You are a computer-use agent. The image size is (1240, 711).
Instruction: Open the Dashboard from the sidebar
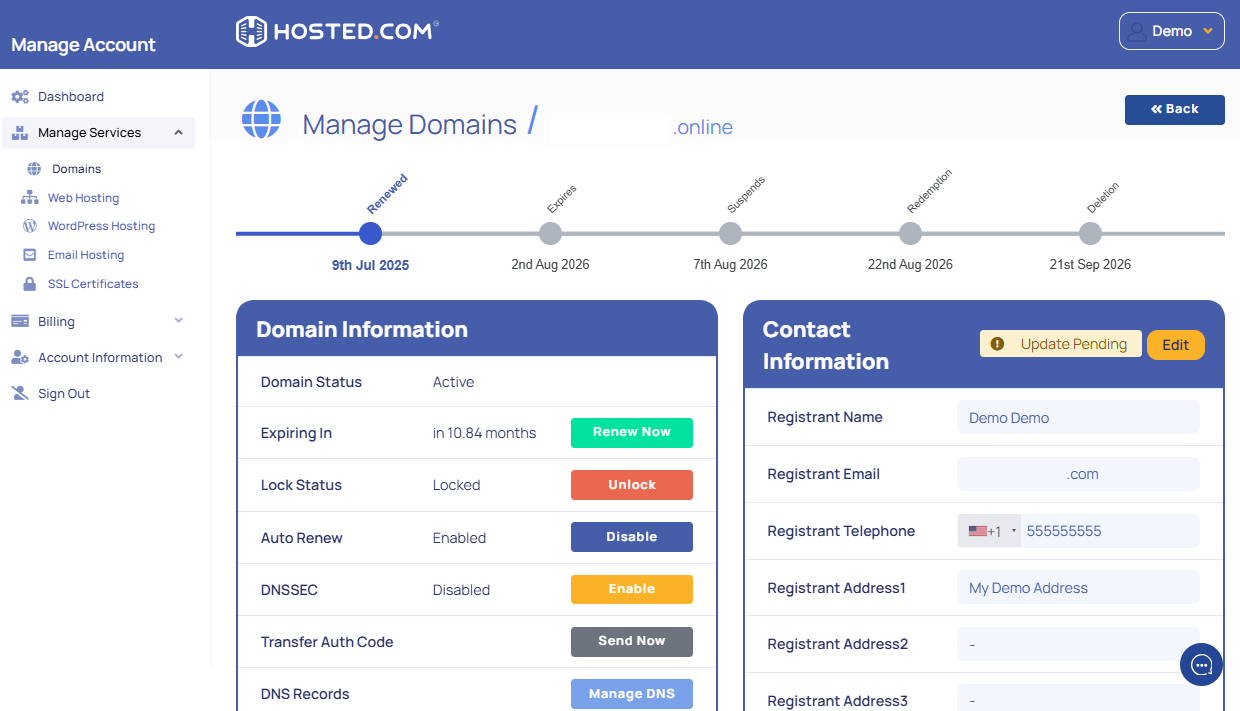click(x=70, y=96)
